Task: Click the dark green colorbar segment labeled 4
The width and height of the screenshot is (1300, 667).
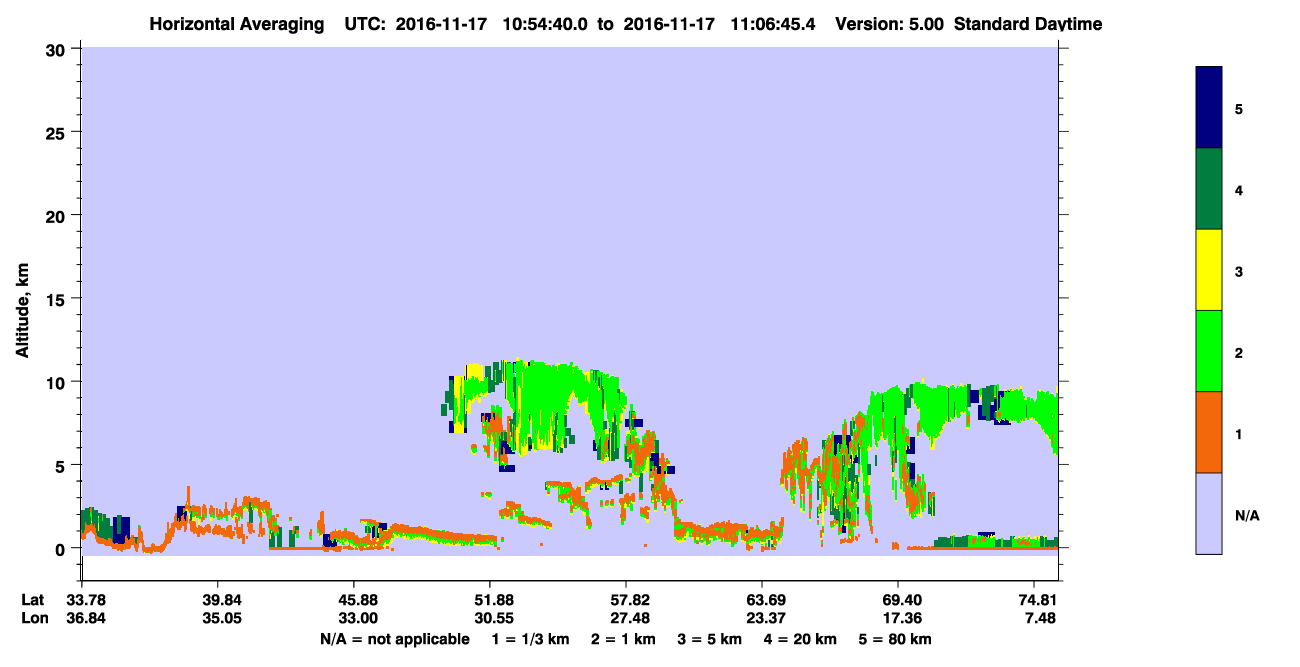Action: 1208,189
